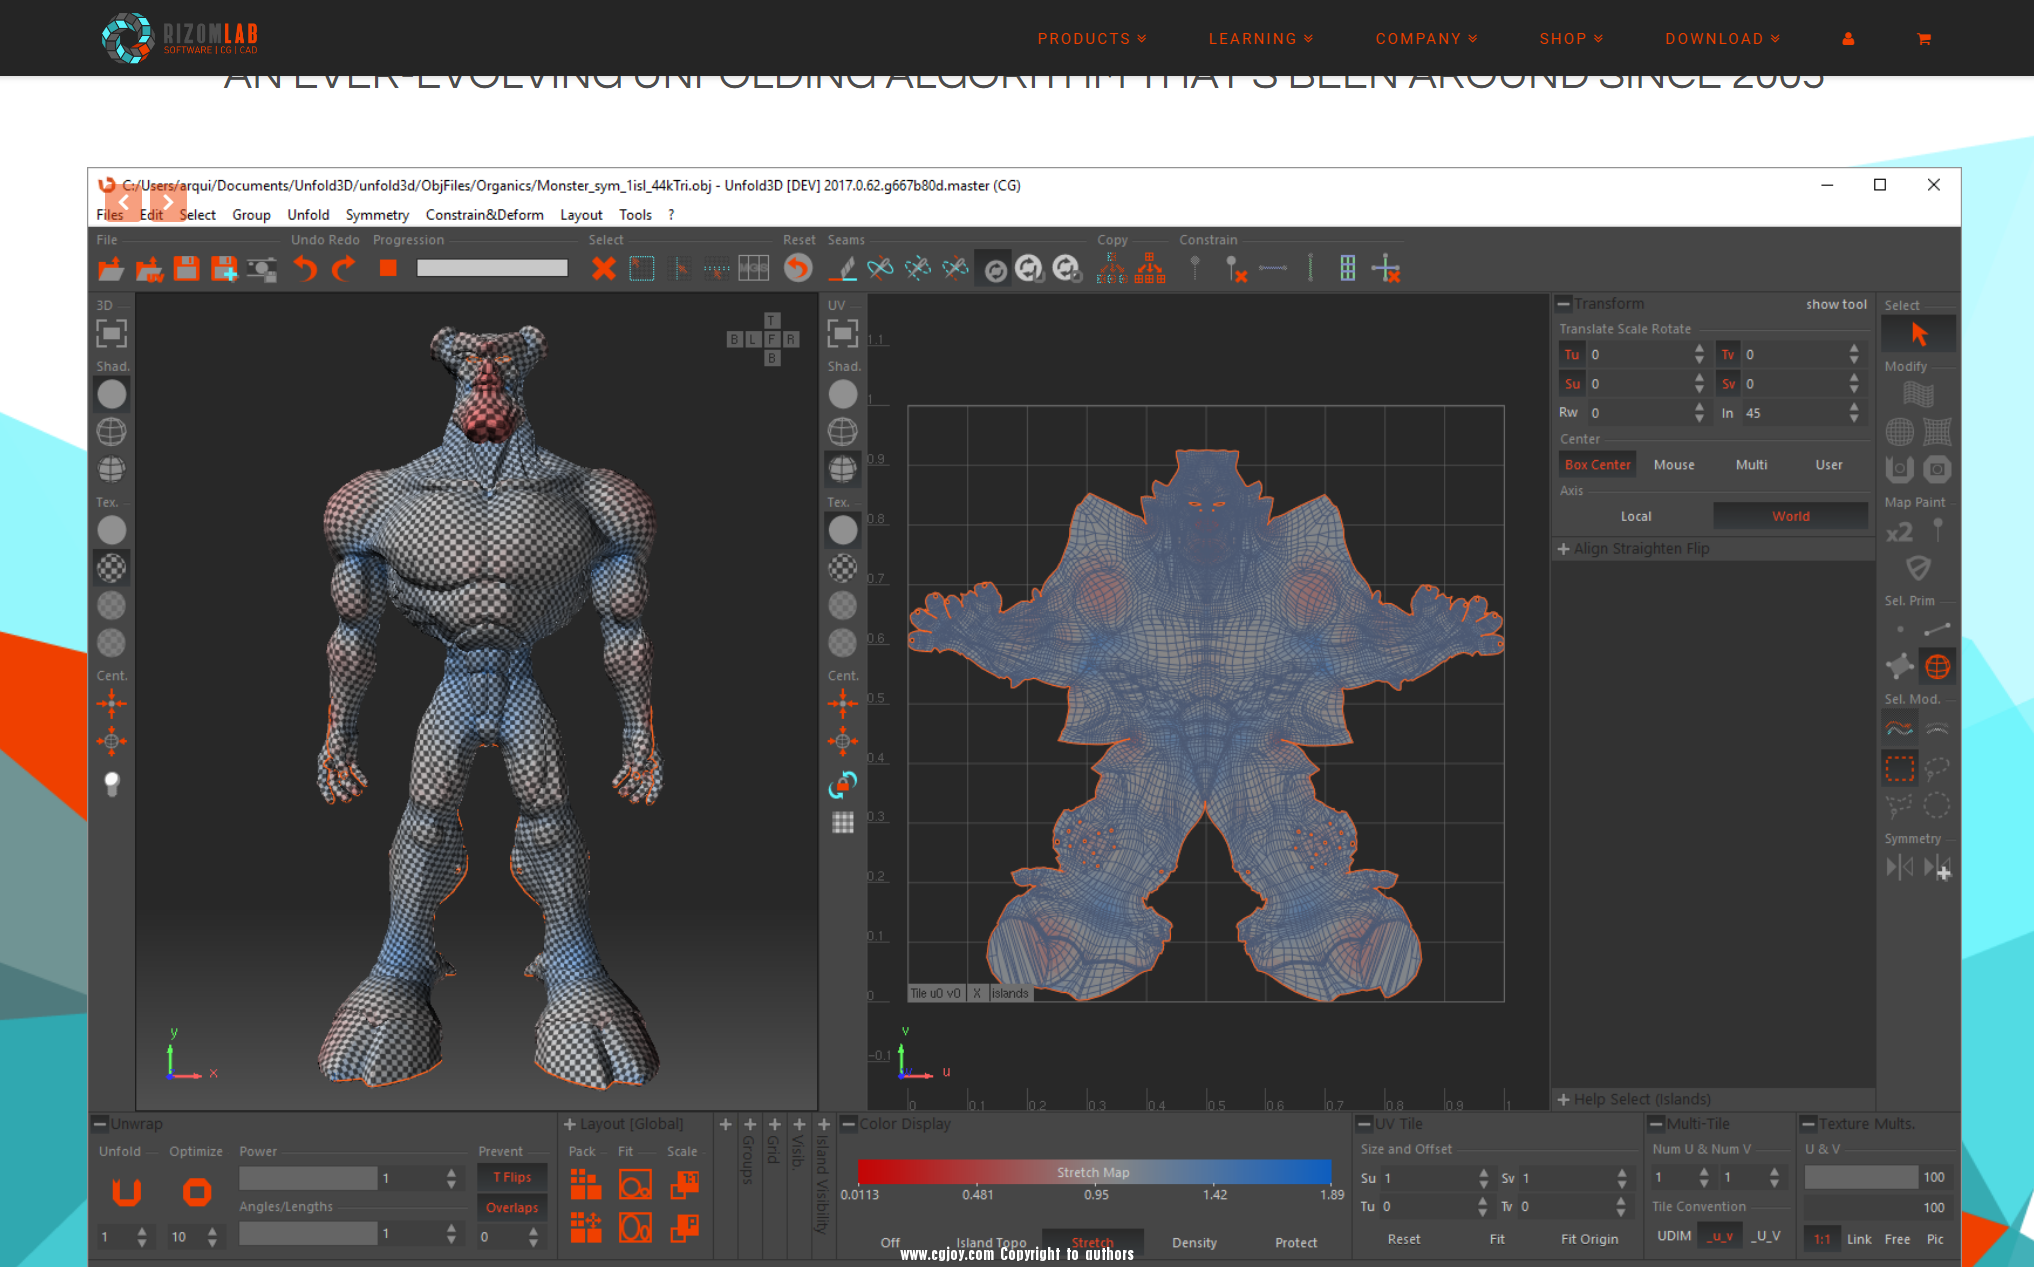The height and width of the screenshot is (1267, 2034).
Task: Click the light bulb icon
Action: coord(111,784)
